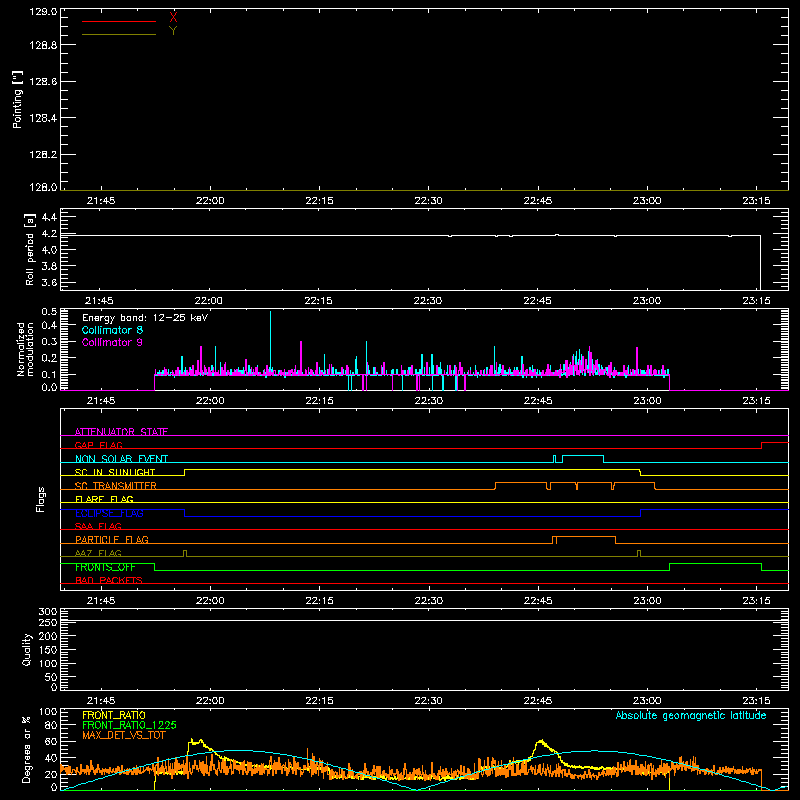Click the Quality axis title
This screenshot has width=800, height=800.
pyautogui.click(x=27, y=649)
